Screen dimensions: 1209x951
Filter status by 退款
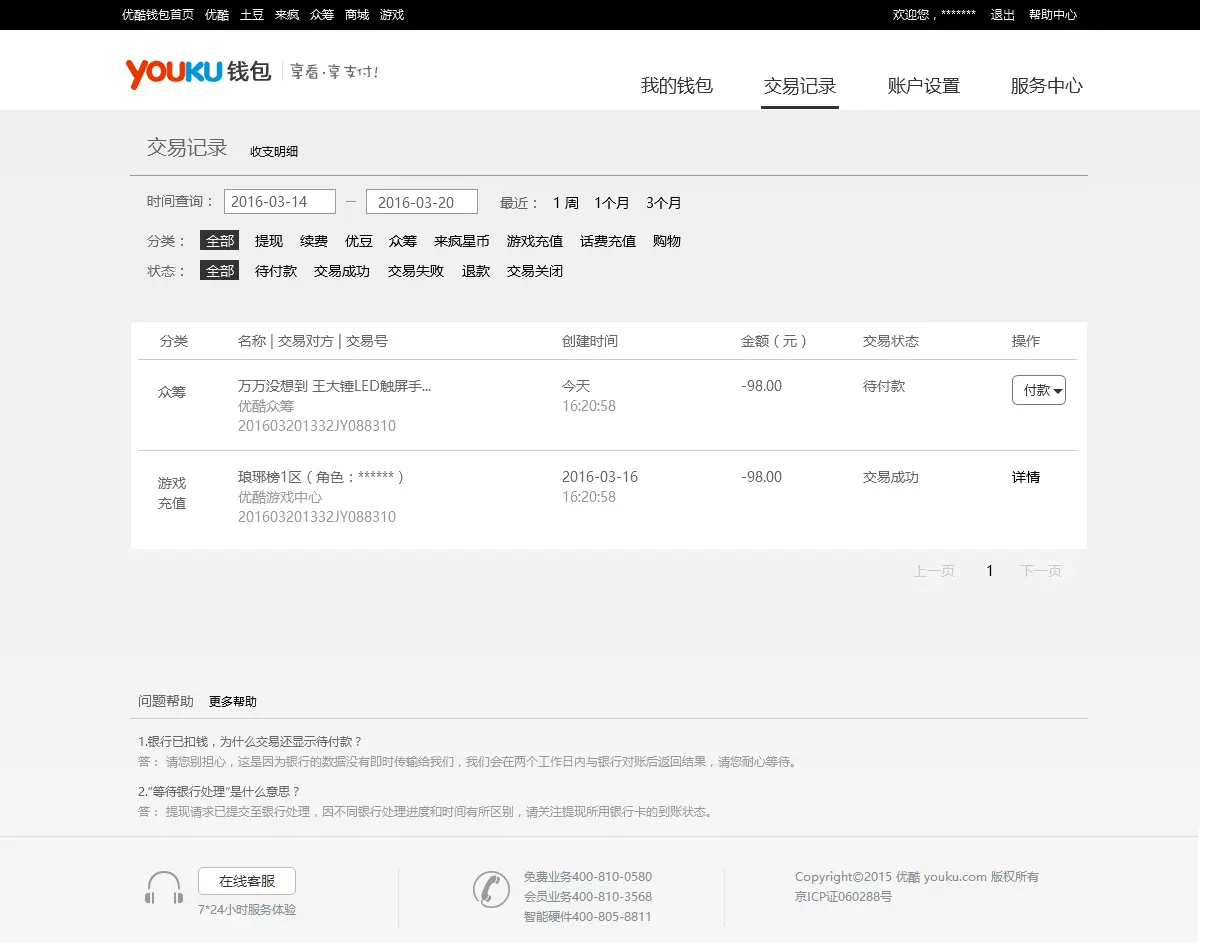coord(476,271)
